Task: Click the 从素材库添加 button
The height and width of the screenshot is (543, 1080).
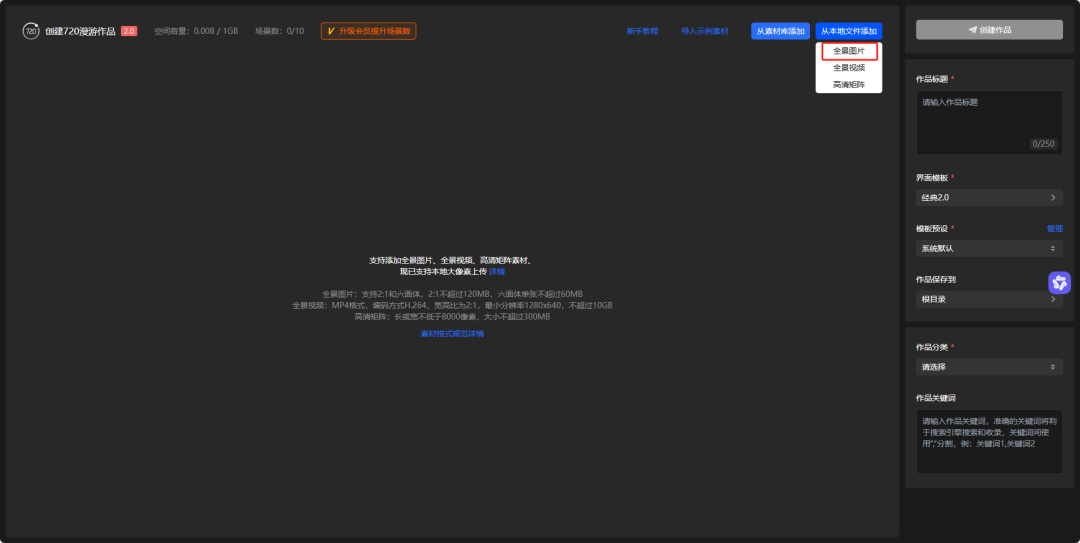Action: [x=780, y=31]
